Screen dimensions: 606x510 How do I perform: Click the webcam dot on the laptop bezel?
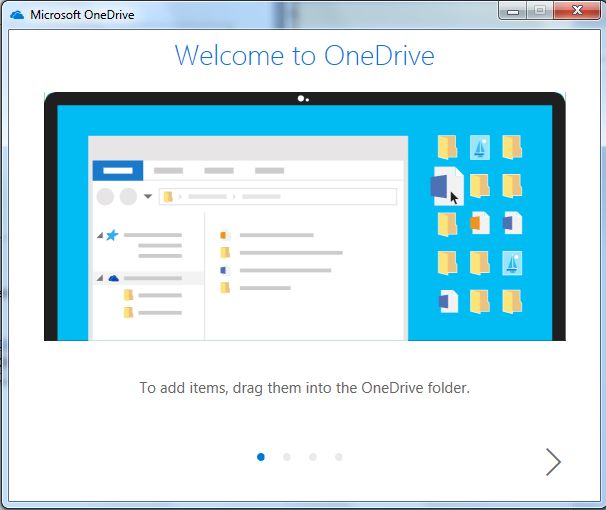(299, 99)
